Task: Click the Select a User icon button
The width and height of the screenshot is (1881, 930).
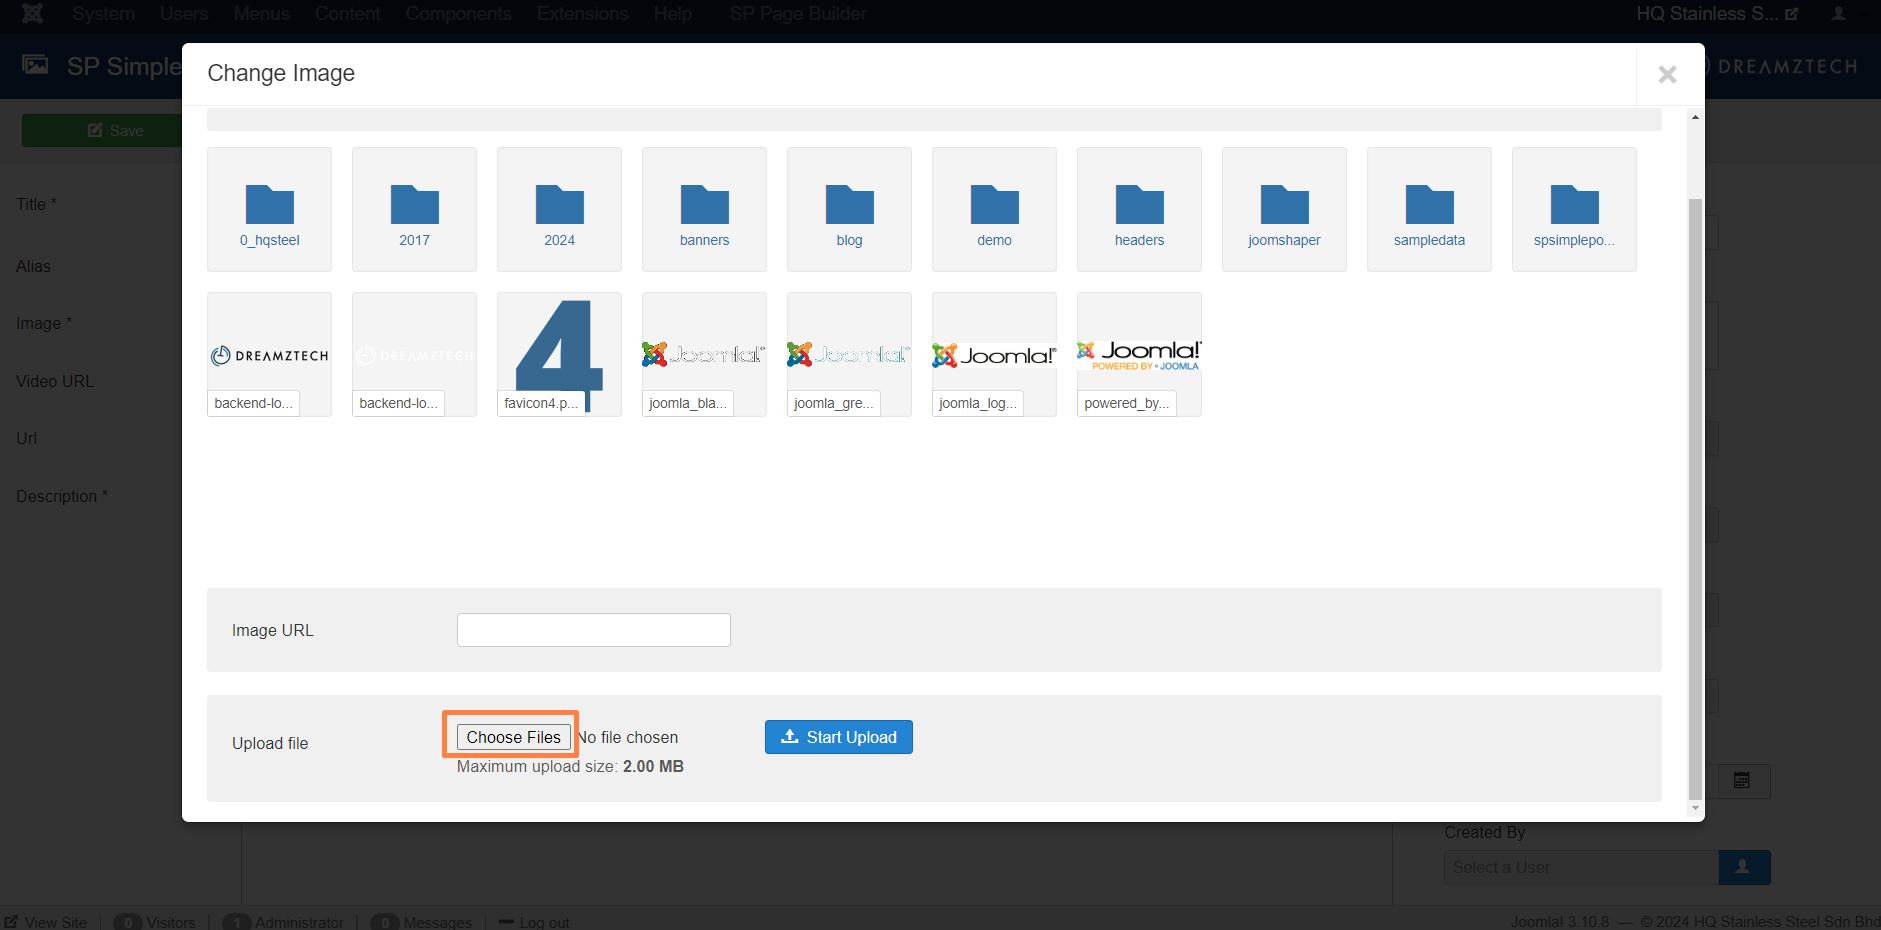Action: tap(1744, 867)
